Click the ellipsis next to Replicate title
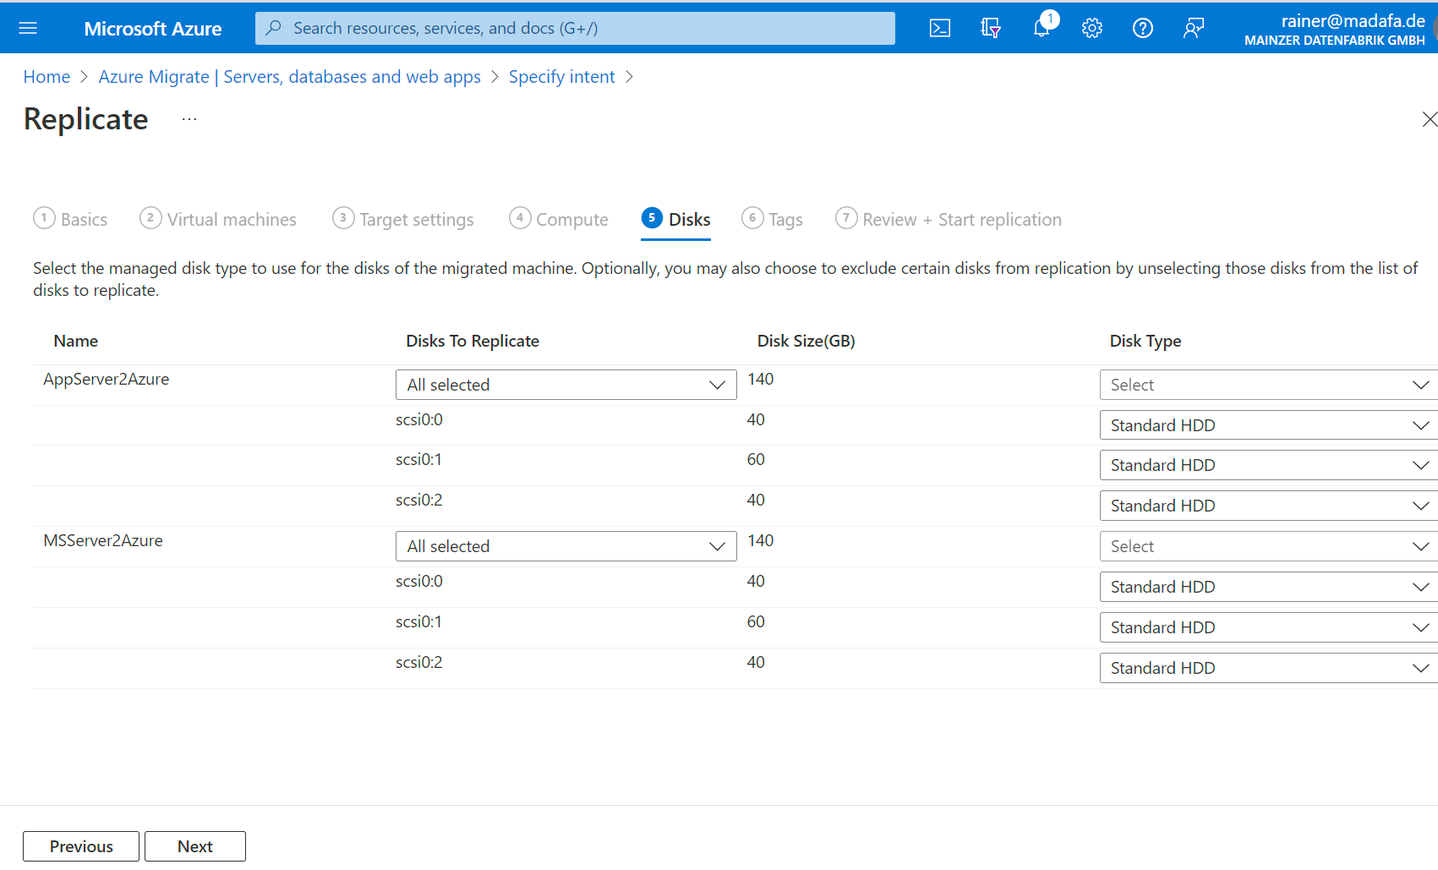Image resolution: width=1438 pixels, height=870 pixels. point(189,119)
